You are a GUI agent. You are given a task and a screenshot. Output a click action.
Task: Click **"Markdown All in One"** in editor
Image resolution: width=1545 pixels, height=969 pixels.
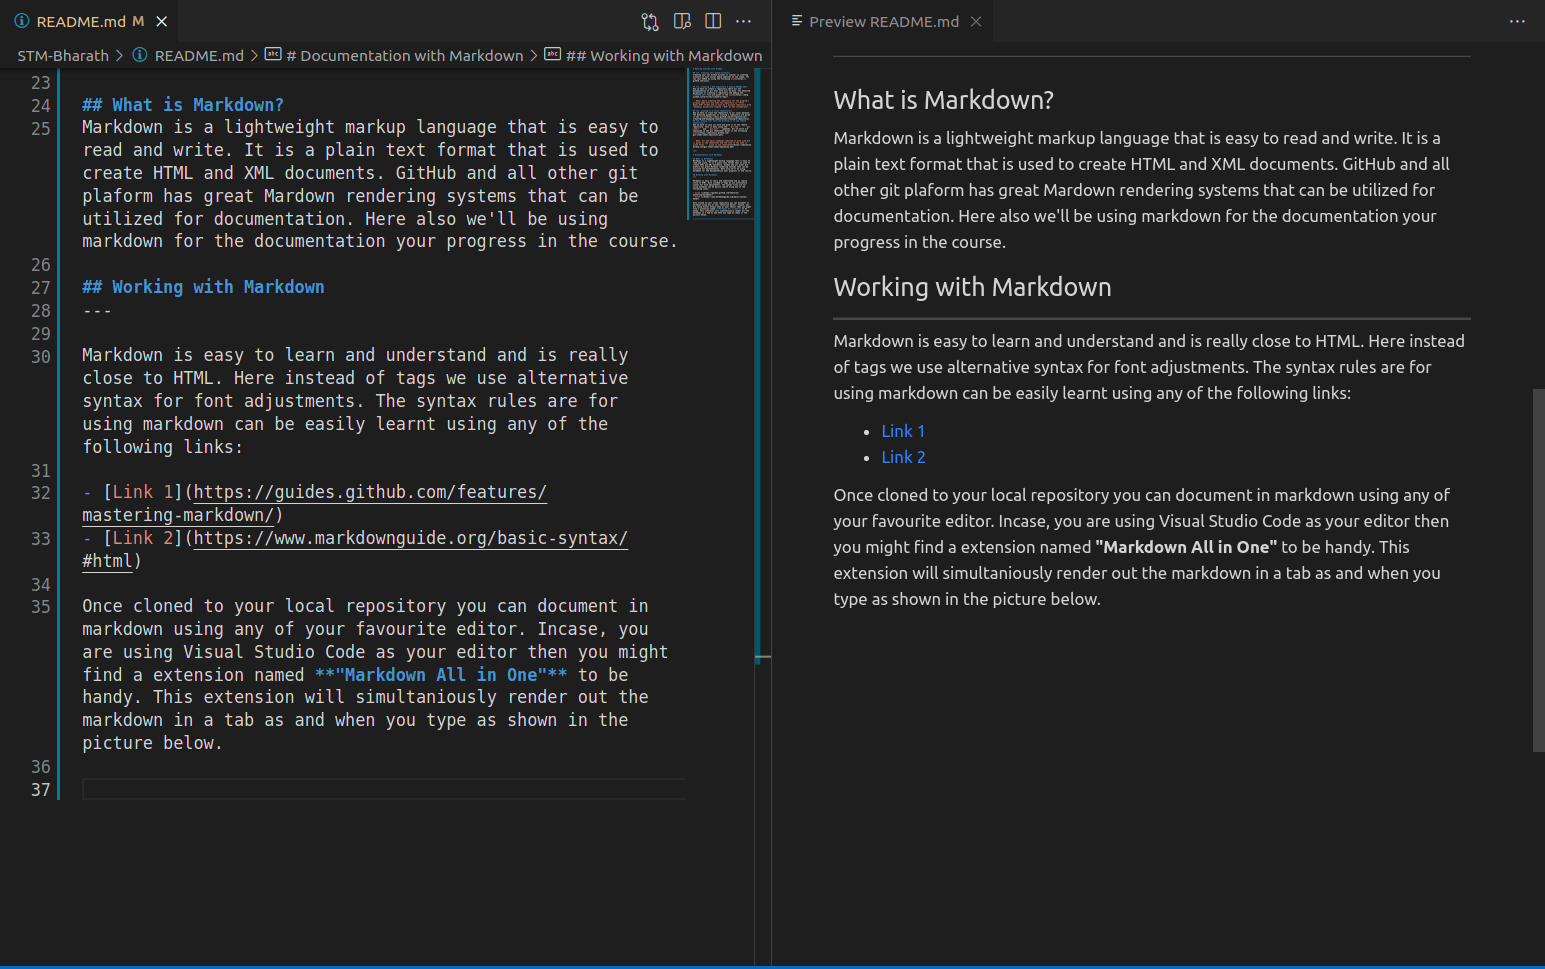(441, 675)
